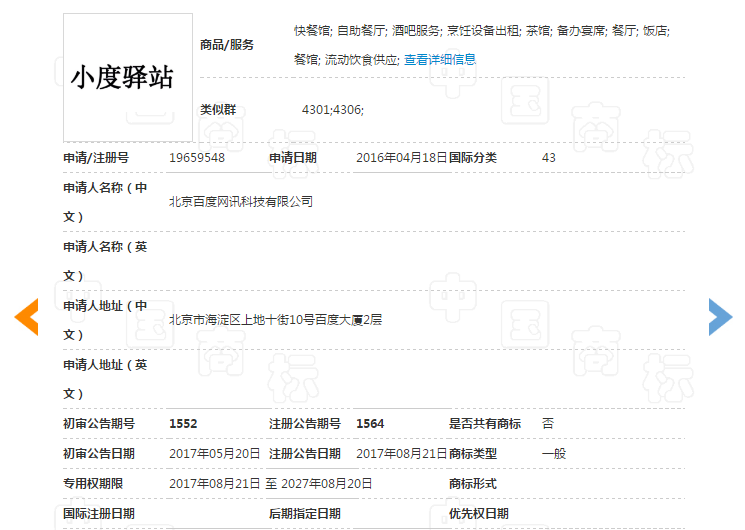Click the 是否共有商标 label

pyautogui.click(x=485, y=424)
